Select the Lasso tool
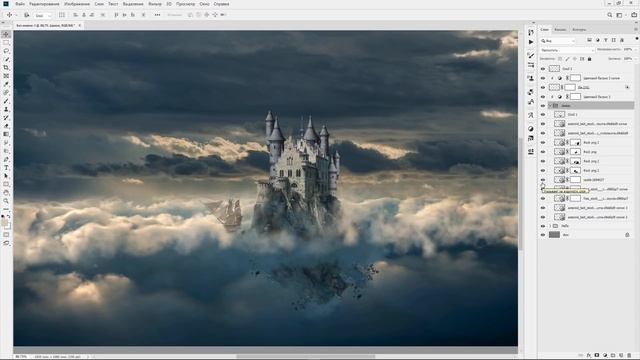This screenshot has width=640, height=360. click(6, 51)
